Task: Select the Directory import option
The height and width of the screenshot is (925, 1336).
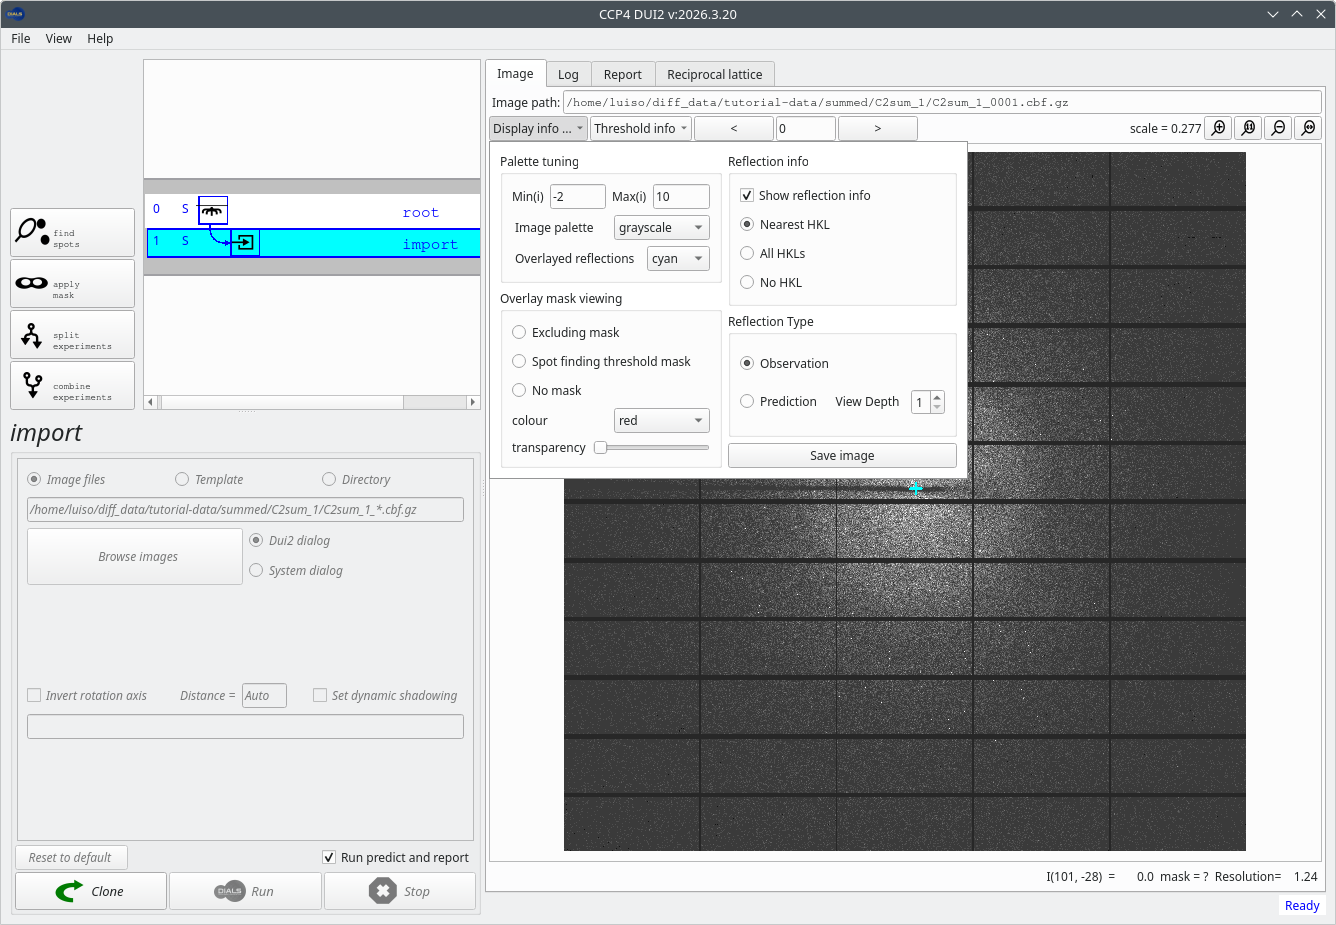Action: pos(329,479)
